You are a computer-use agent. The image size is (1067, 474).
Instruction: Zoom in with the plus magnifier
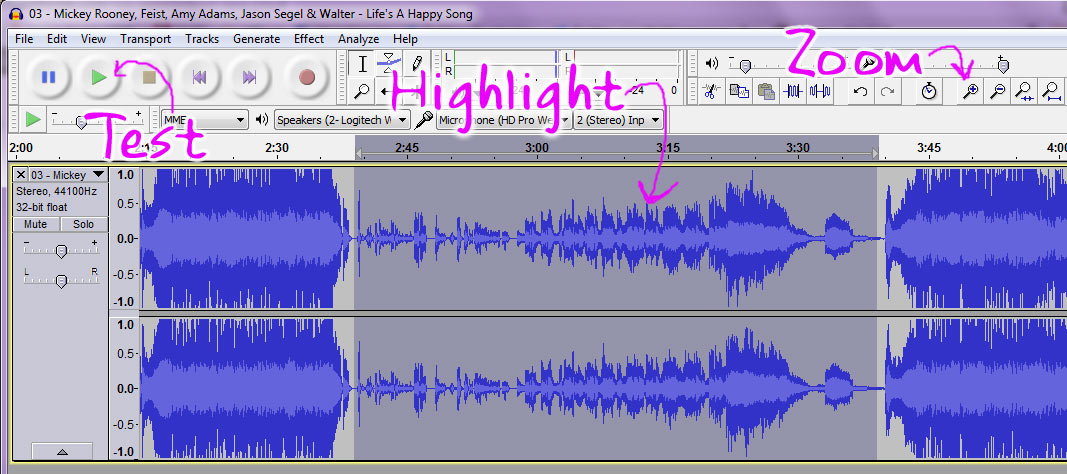pos(970,90)
